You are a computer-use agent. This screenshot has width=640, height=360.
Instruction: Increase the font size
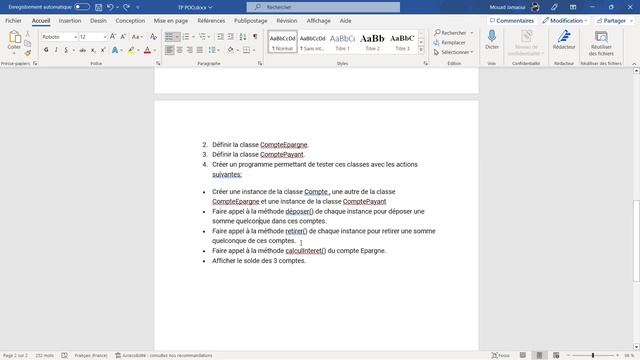[x=113, y=37]
